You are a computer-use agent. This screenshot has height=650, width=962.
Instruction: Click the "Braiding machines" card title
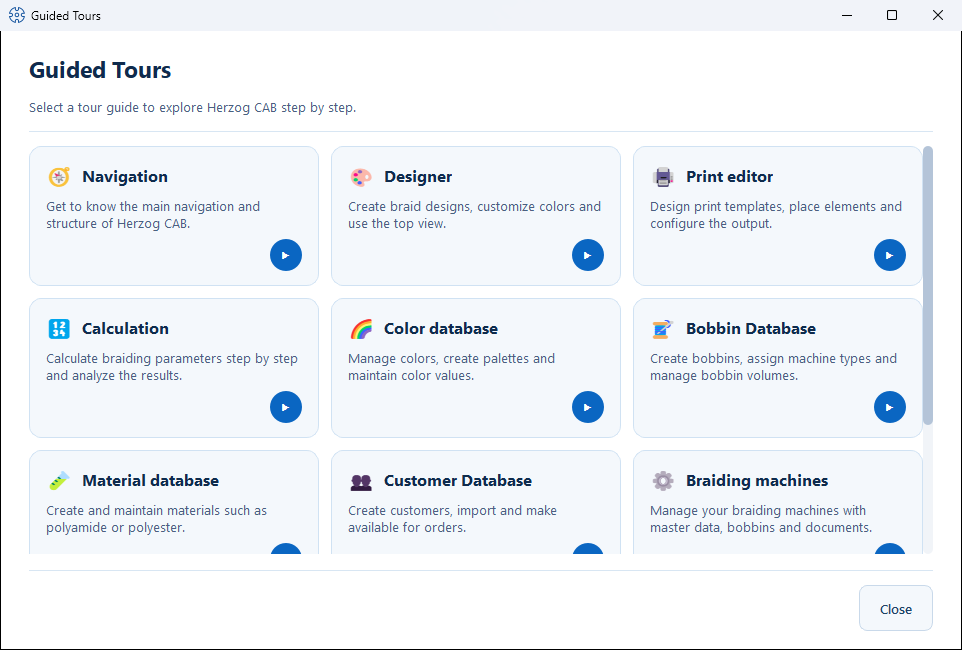(757, 481)
